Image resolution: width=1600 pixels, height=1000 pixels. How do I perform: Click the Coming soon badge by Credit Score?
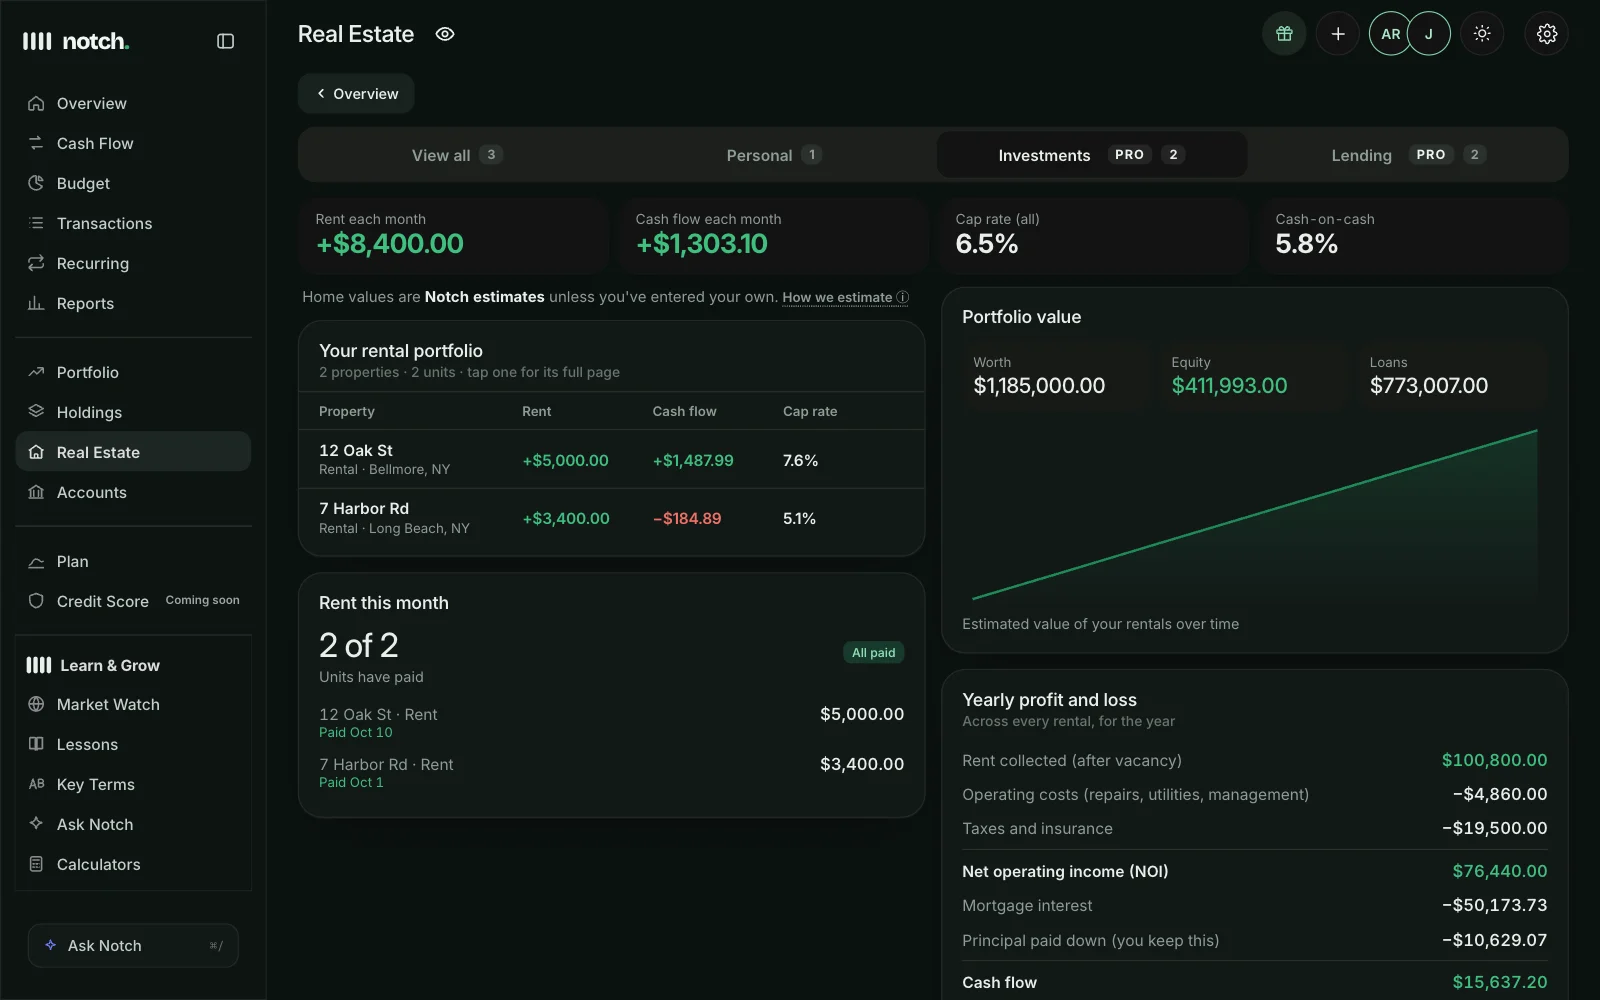tap(202, 600)
